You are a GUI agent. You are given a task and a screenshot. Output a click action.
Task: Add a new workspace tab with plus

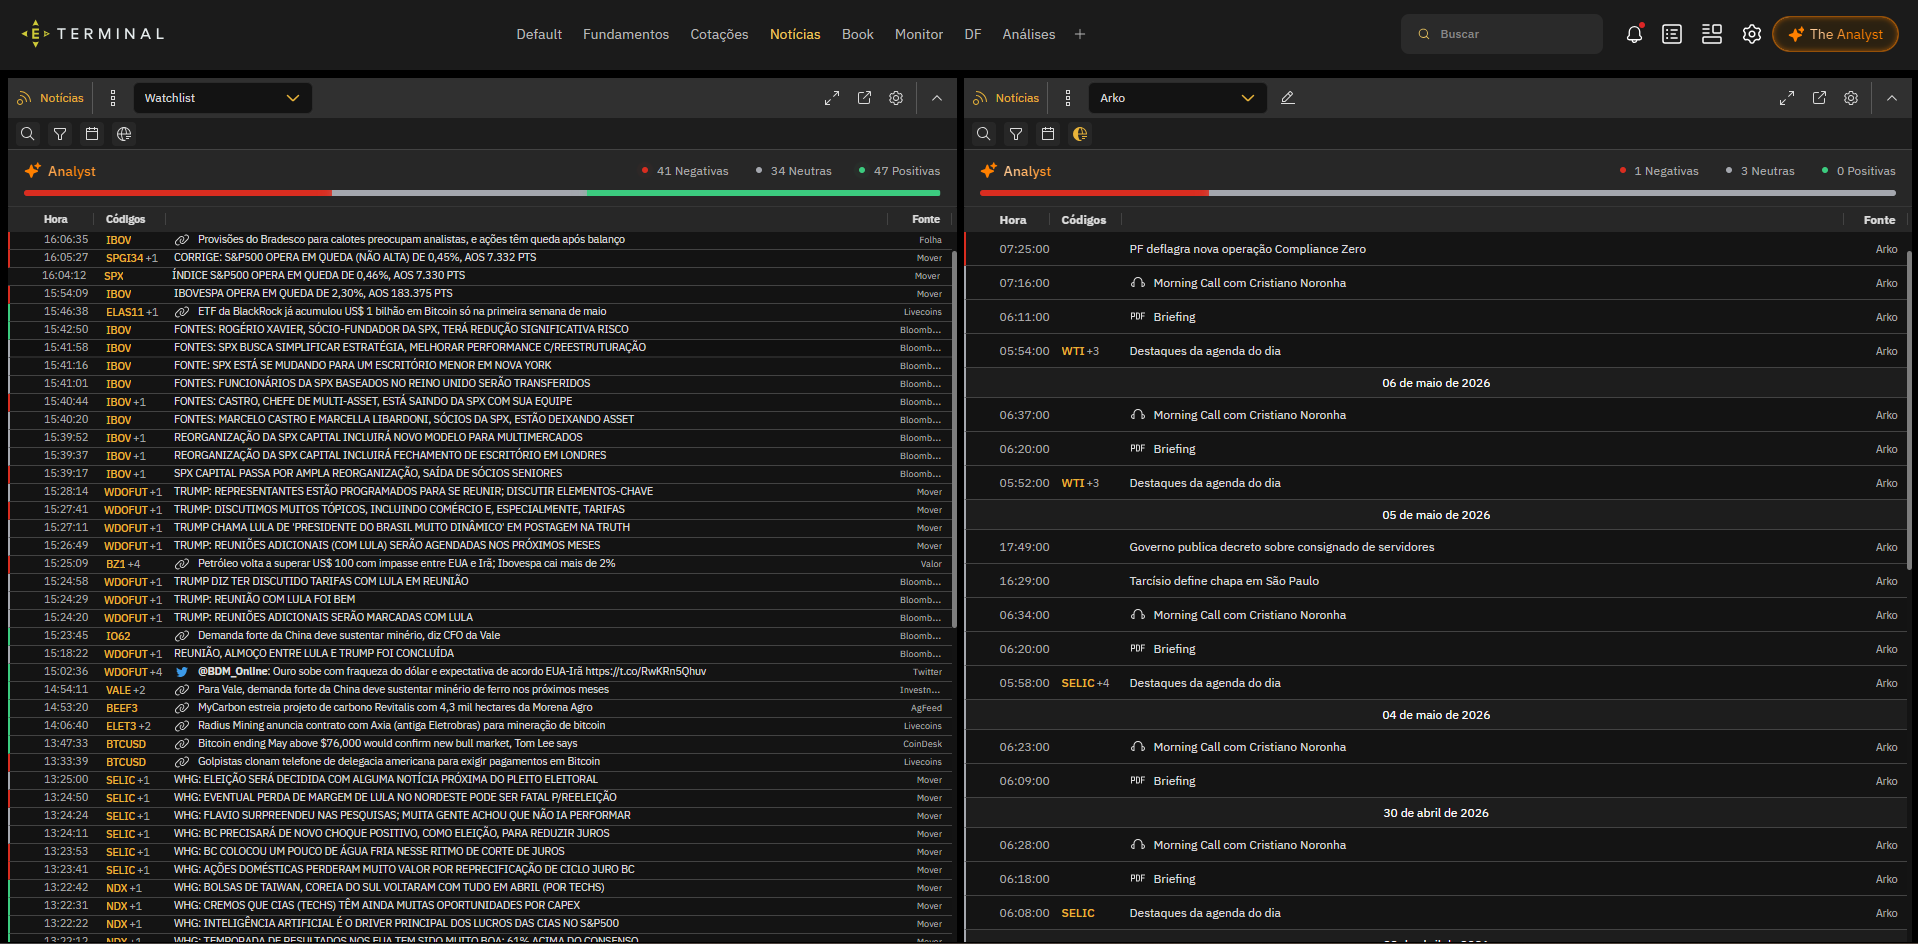(1080, 34)
